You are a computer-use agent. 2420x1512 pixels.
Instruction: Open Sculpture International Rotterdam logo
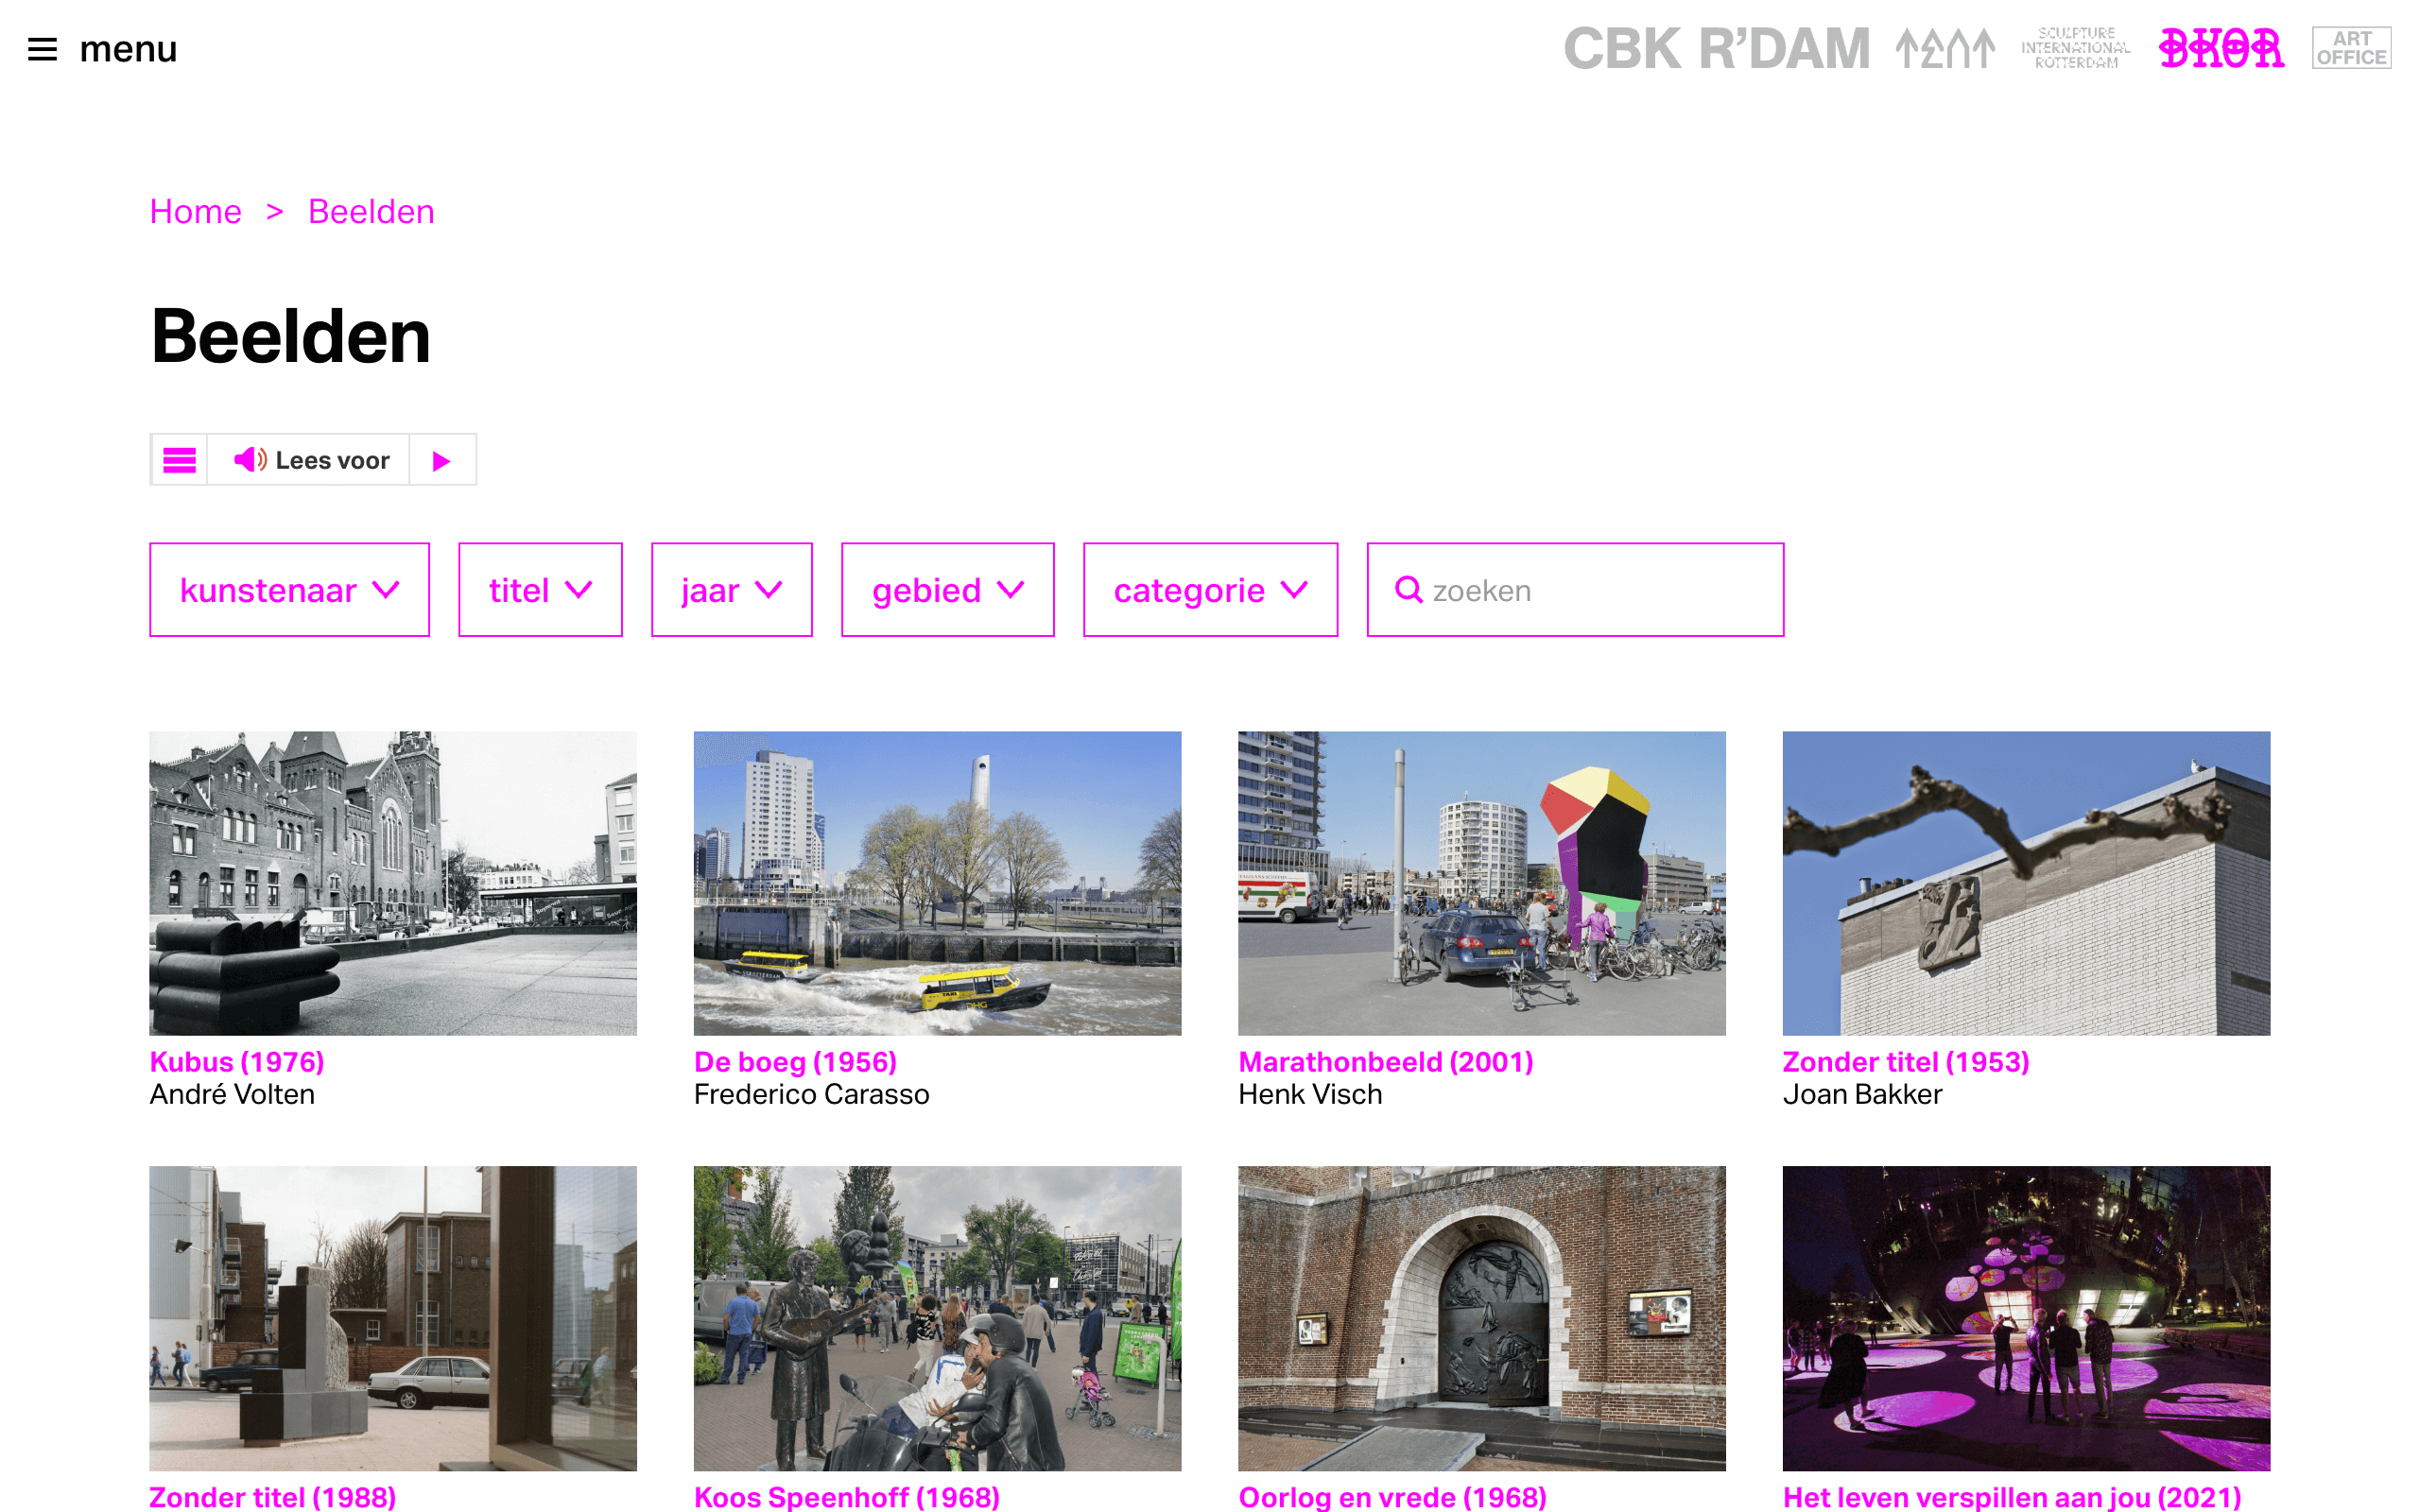tap(2076, 48)
